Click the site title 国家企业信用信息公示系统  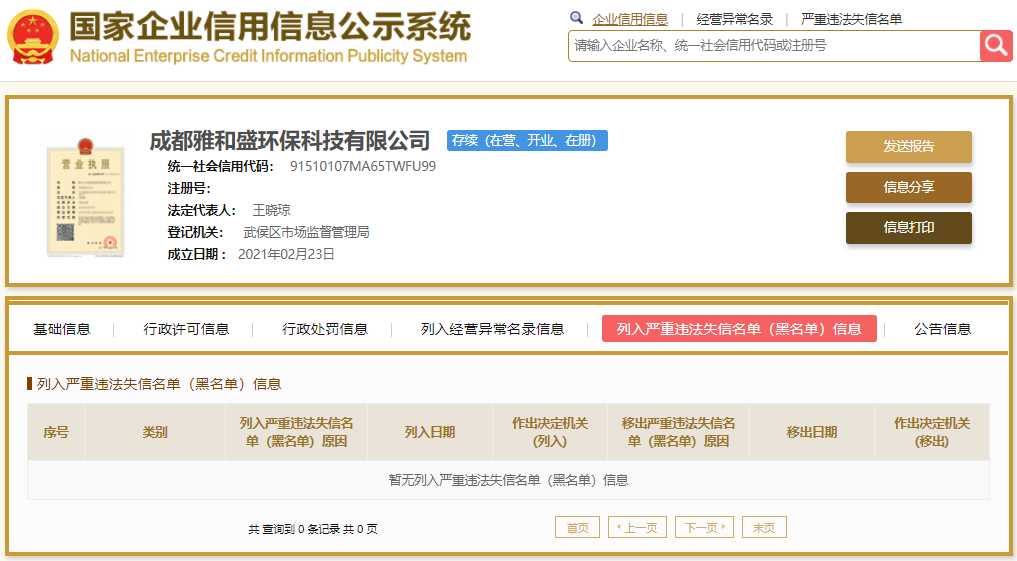pyautogui.click(x=270, y=27)
